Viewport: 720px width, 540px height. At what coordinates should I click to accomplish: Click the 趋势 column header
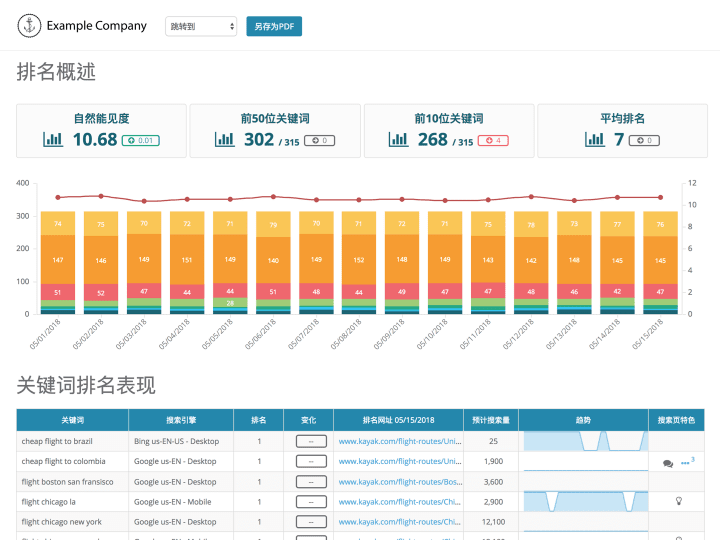[x=583, y=420]
